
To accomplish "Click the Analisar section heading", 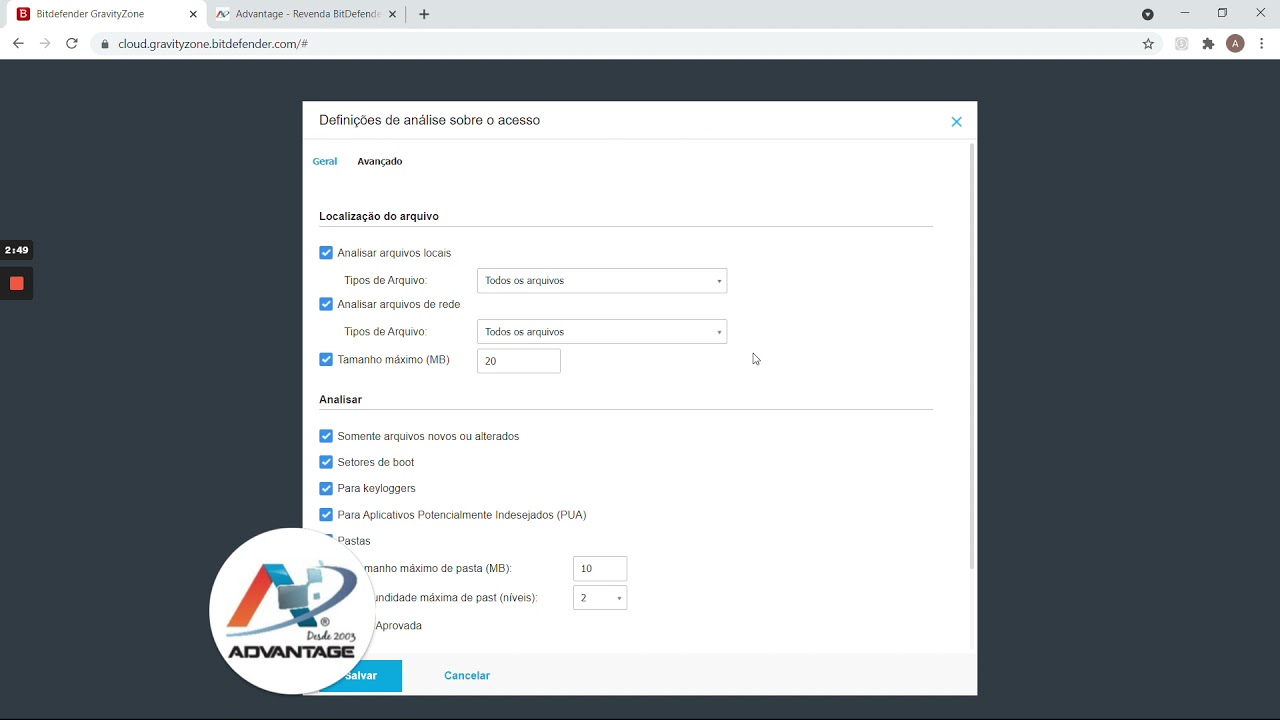I will [x=341, y=399].
